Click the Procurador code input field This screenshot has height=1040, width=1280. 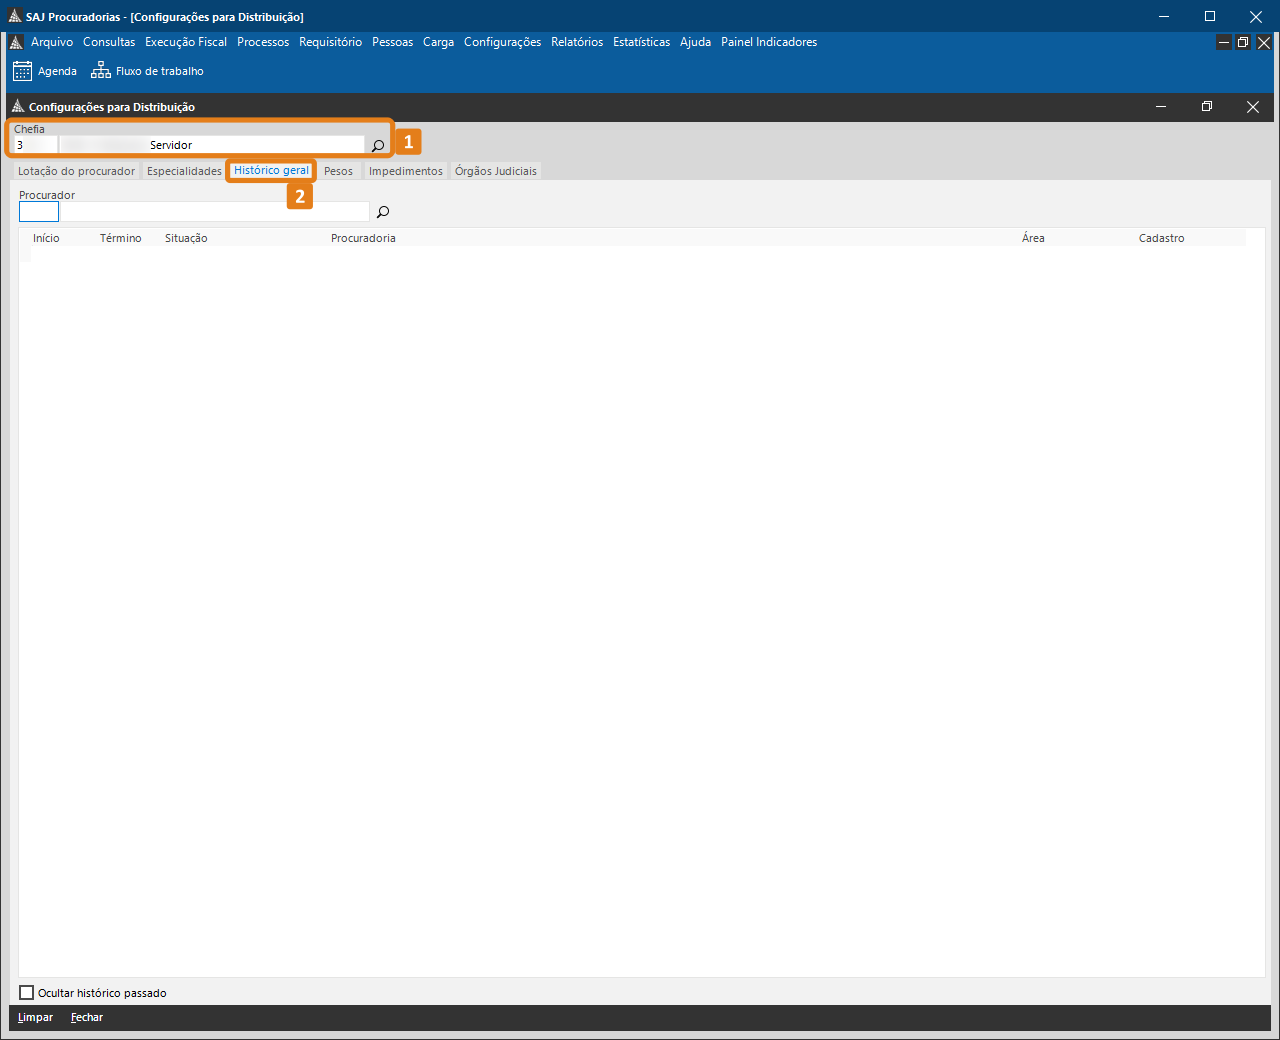pos(39,212)
